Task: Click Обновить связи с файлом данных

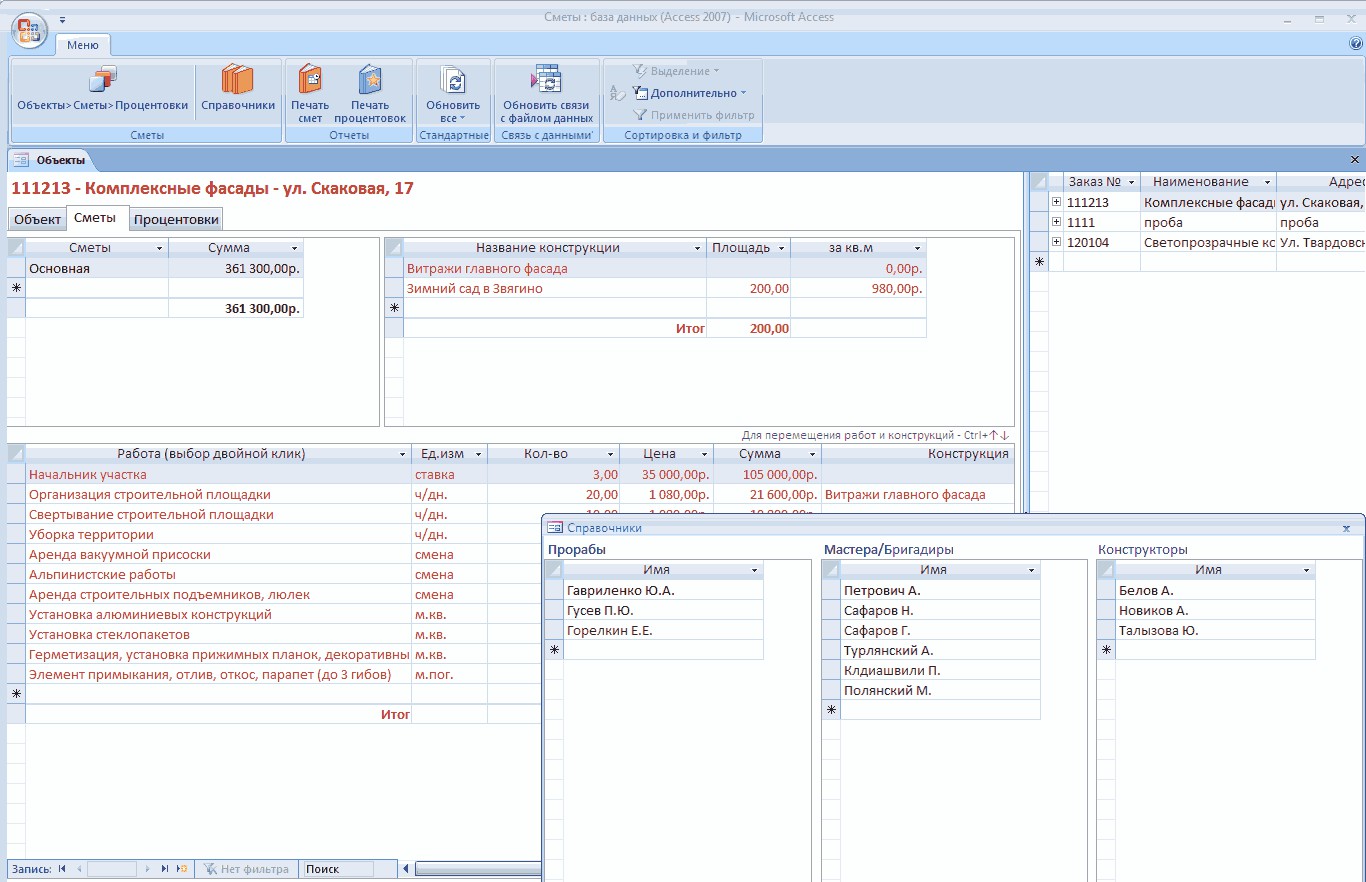Action: tap(547, 80)
